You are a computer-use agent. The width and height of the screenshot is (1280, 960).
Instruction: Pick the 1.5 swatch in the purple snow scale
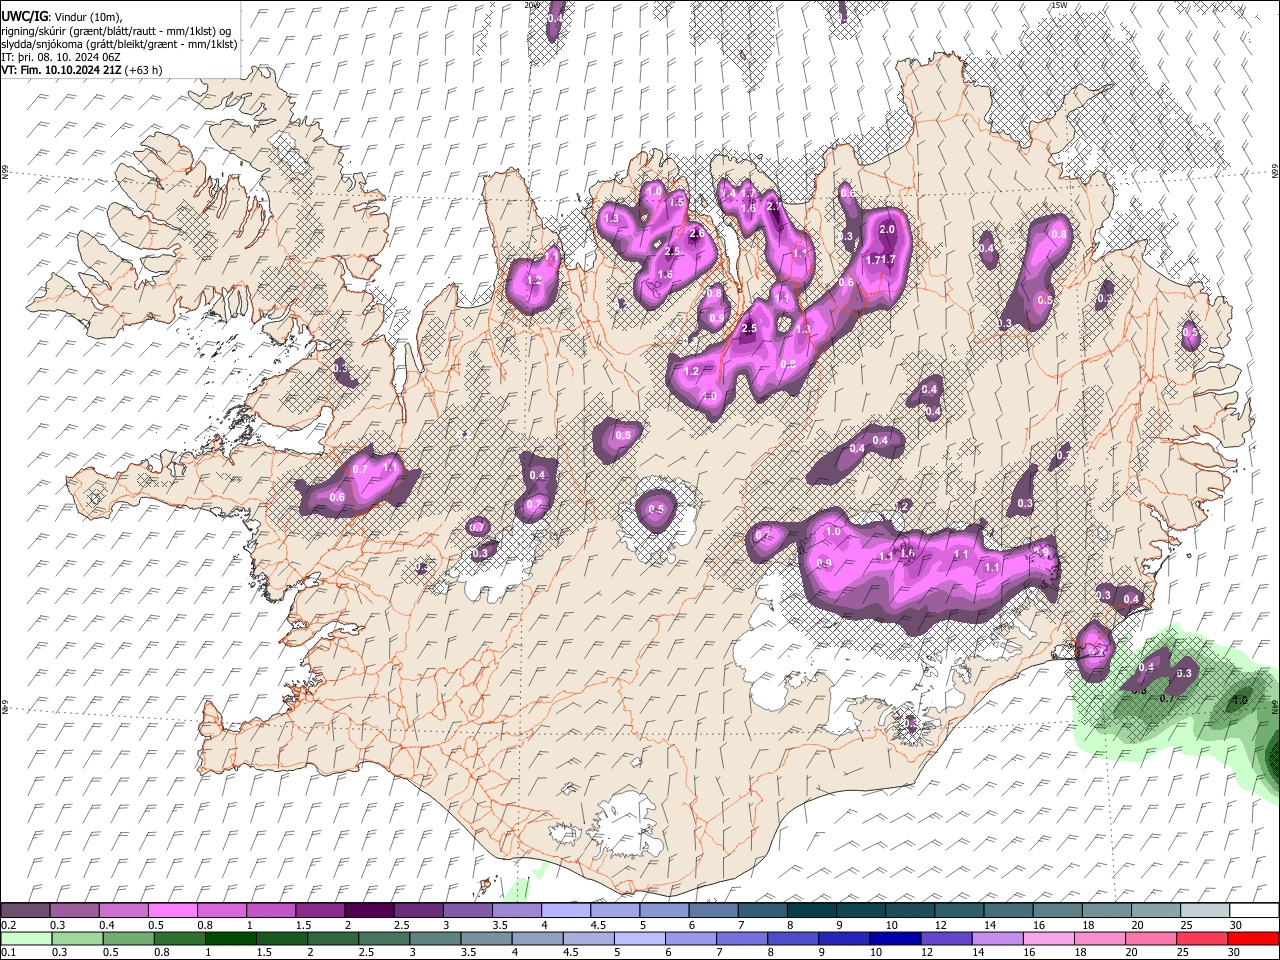320,911
